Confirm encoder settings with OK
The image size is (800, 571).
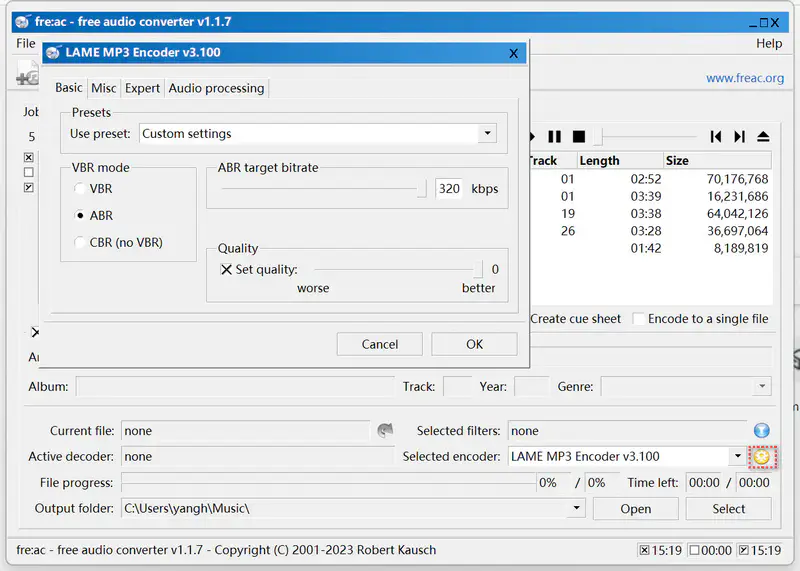[474, 344]
